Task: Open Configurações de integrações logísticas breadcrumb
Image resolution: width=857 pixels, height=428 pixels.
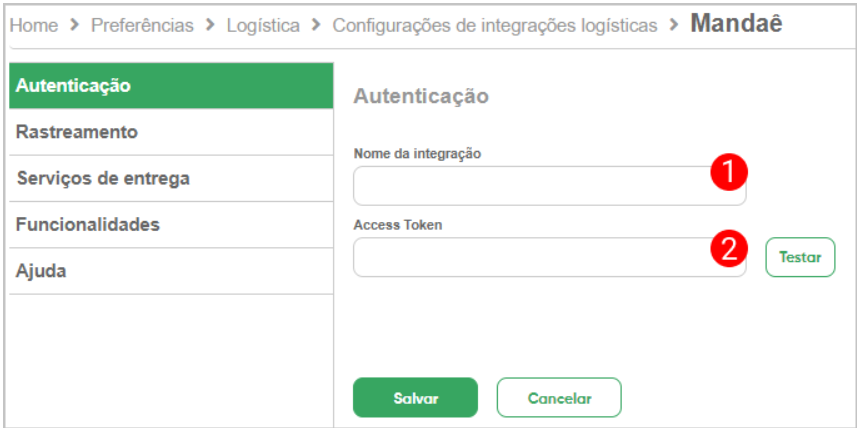Action: tap(495, 25)
